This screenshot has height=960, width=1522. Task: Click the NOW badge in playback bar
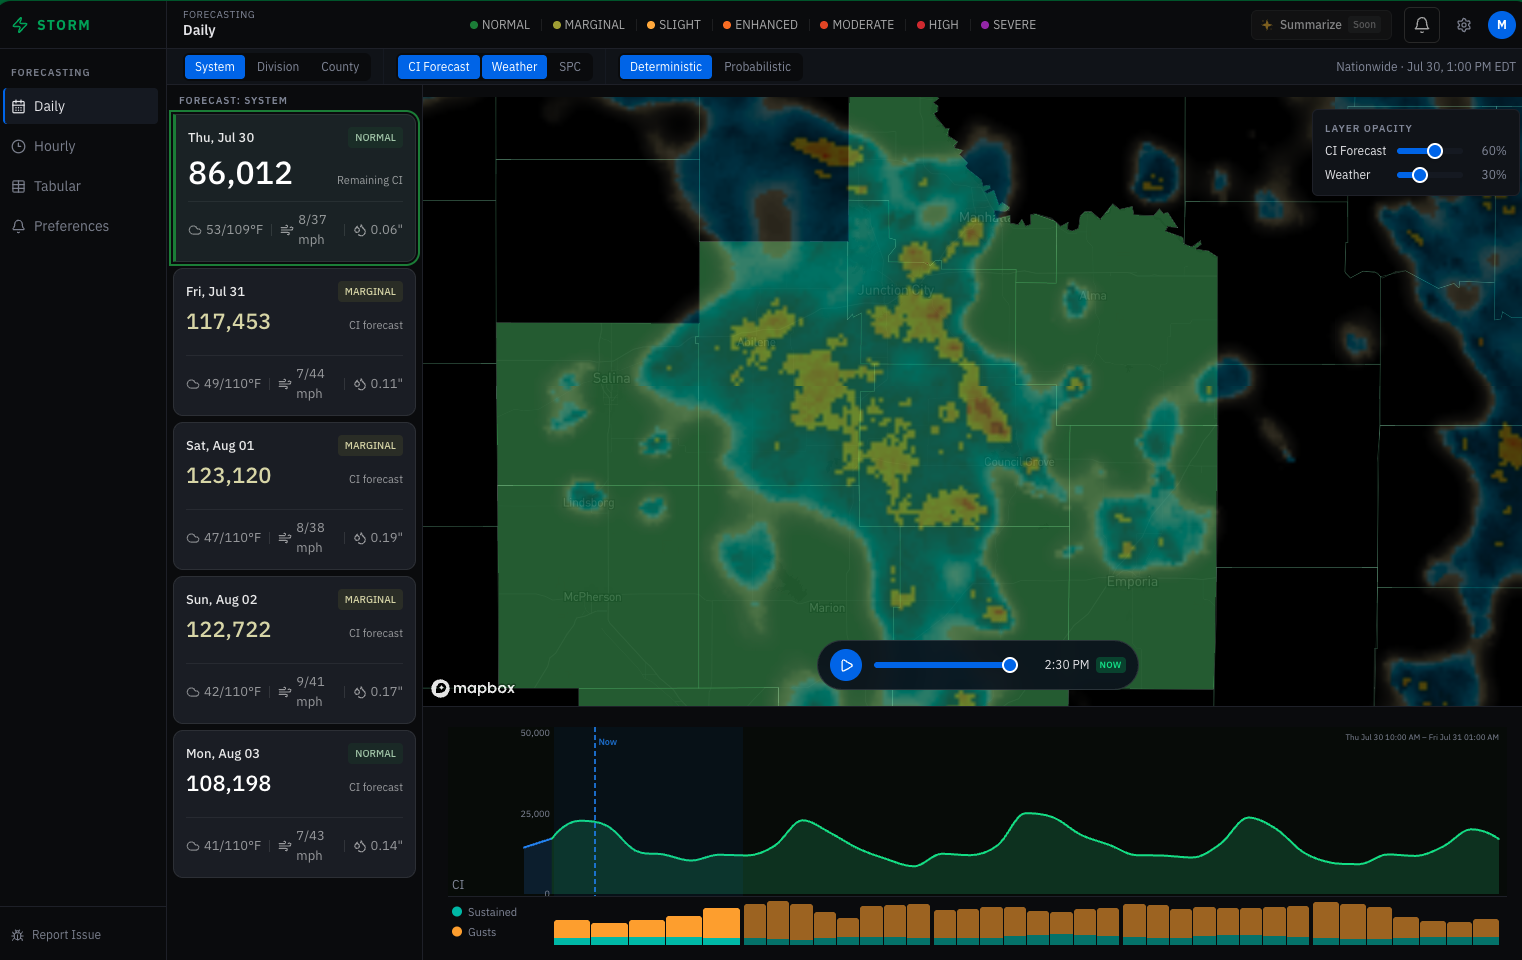[1110, 665]
